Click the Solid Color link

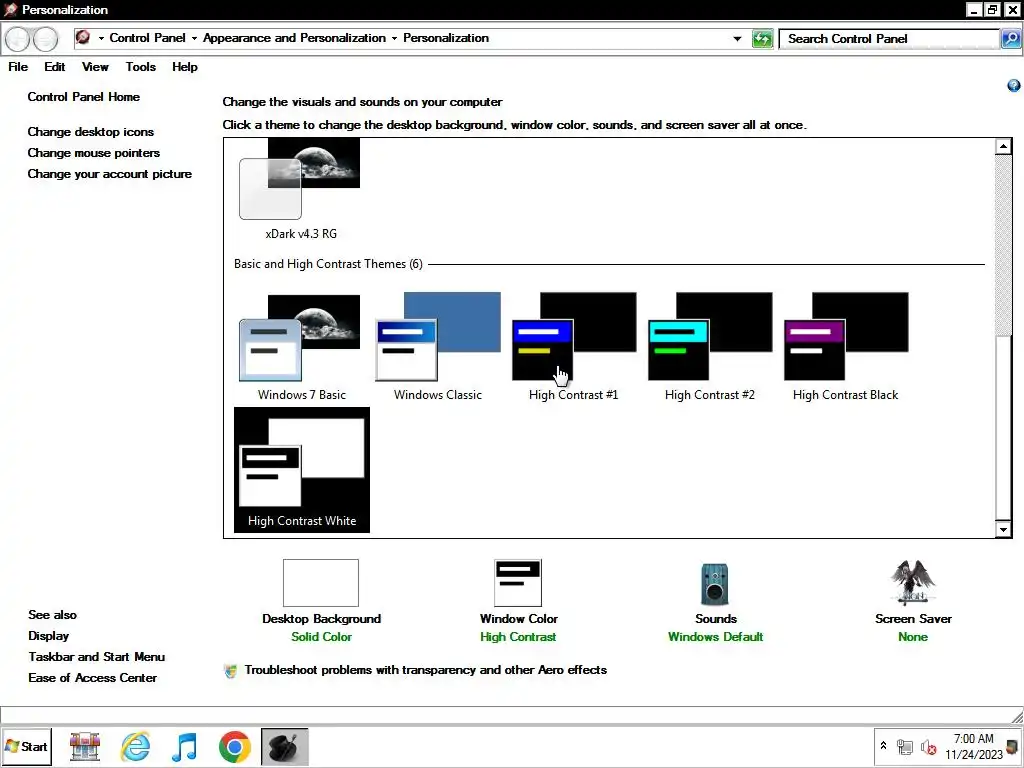click(321, 637)
